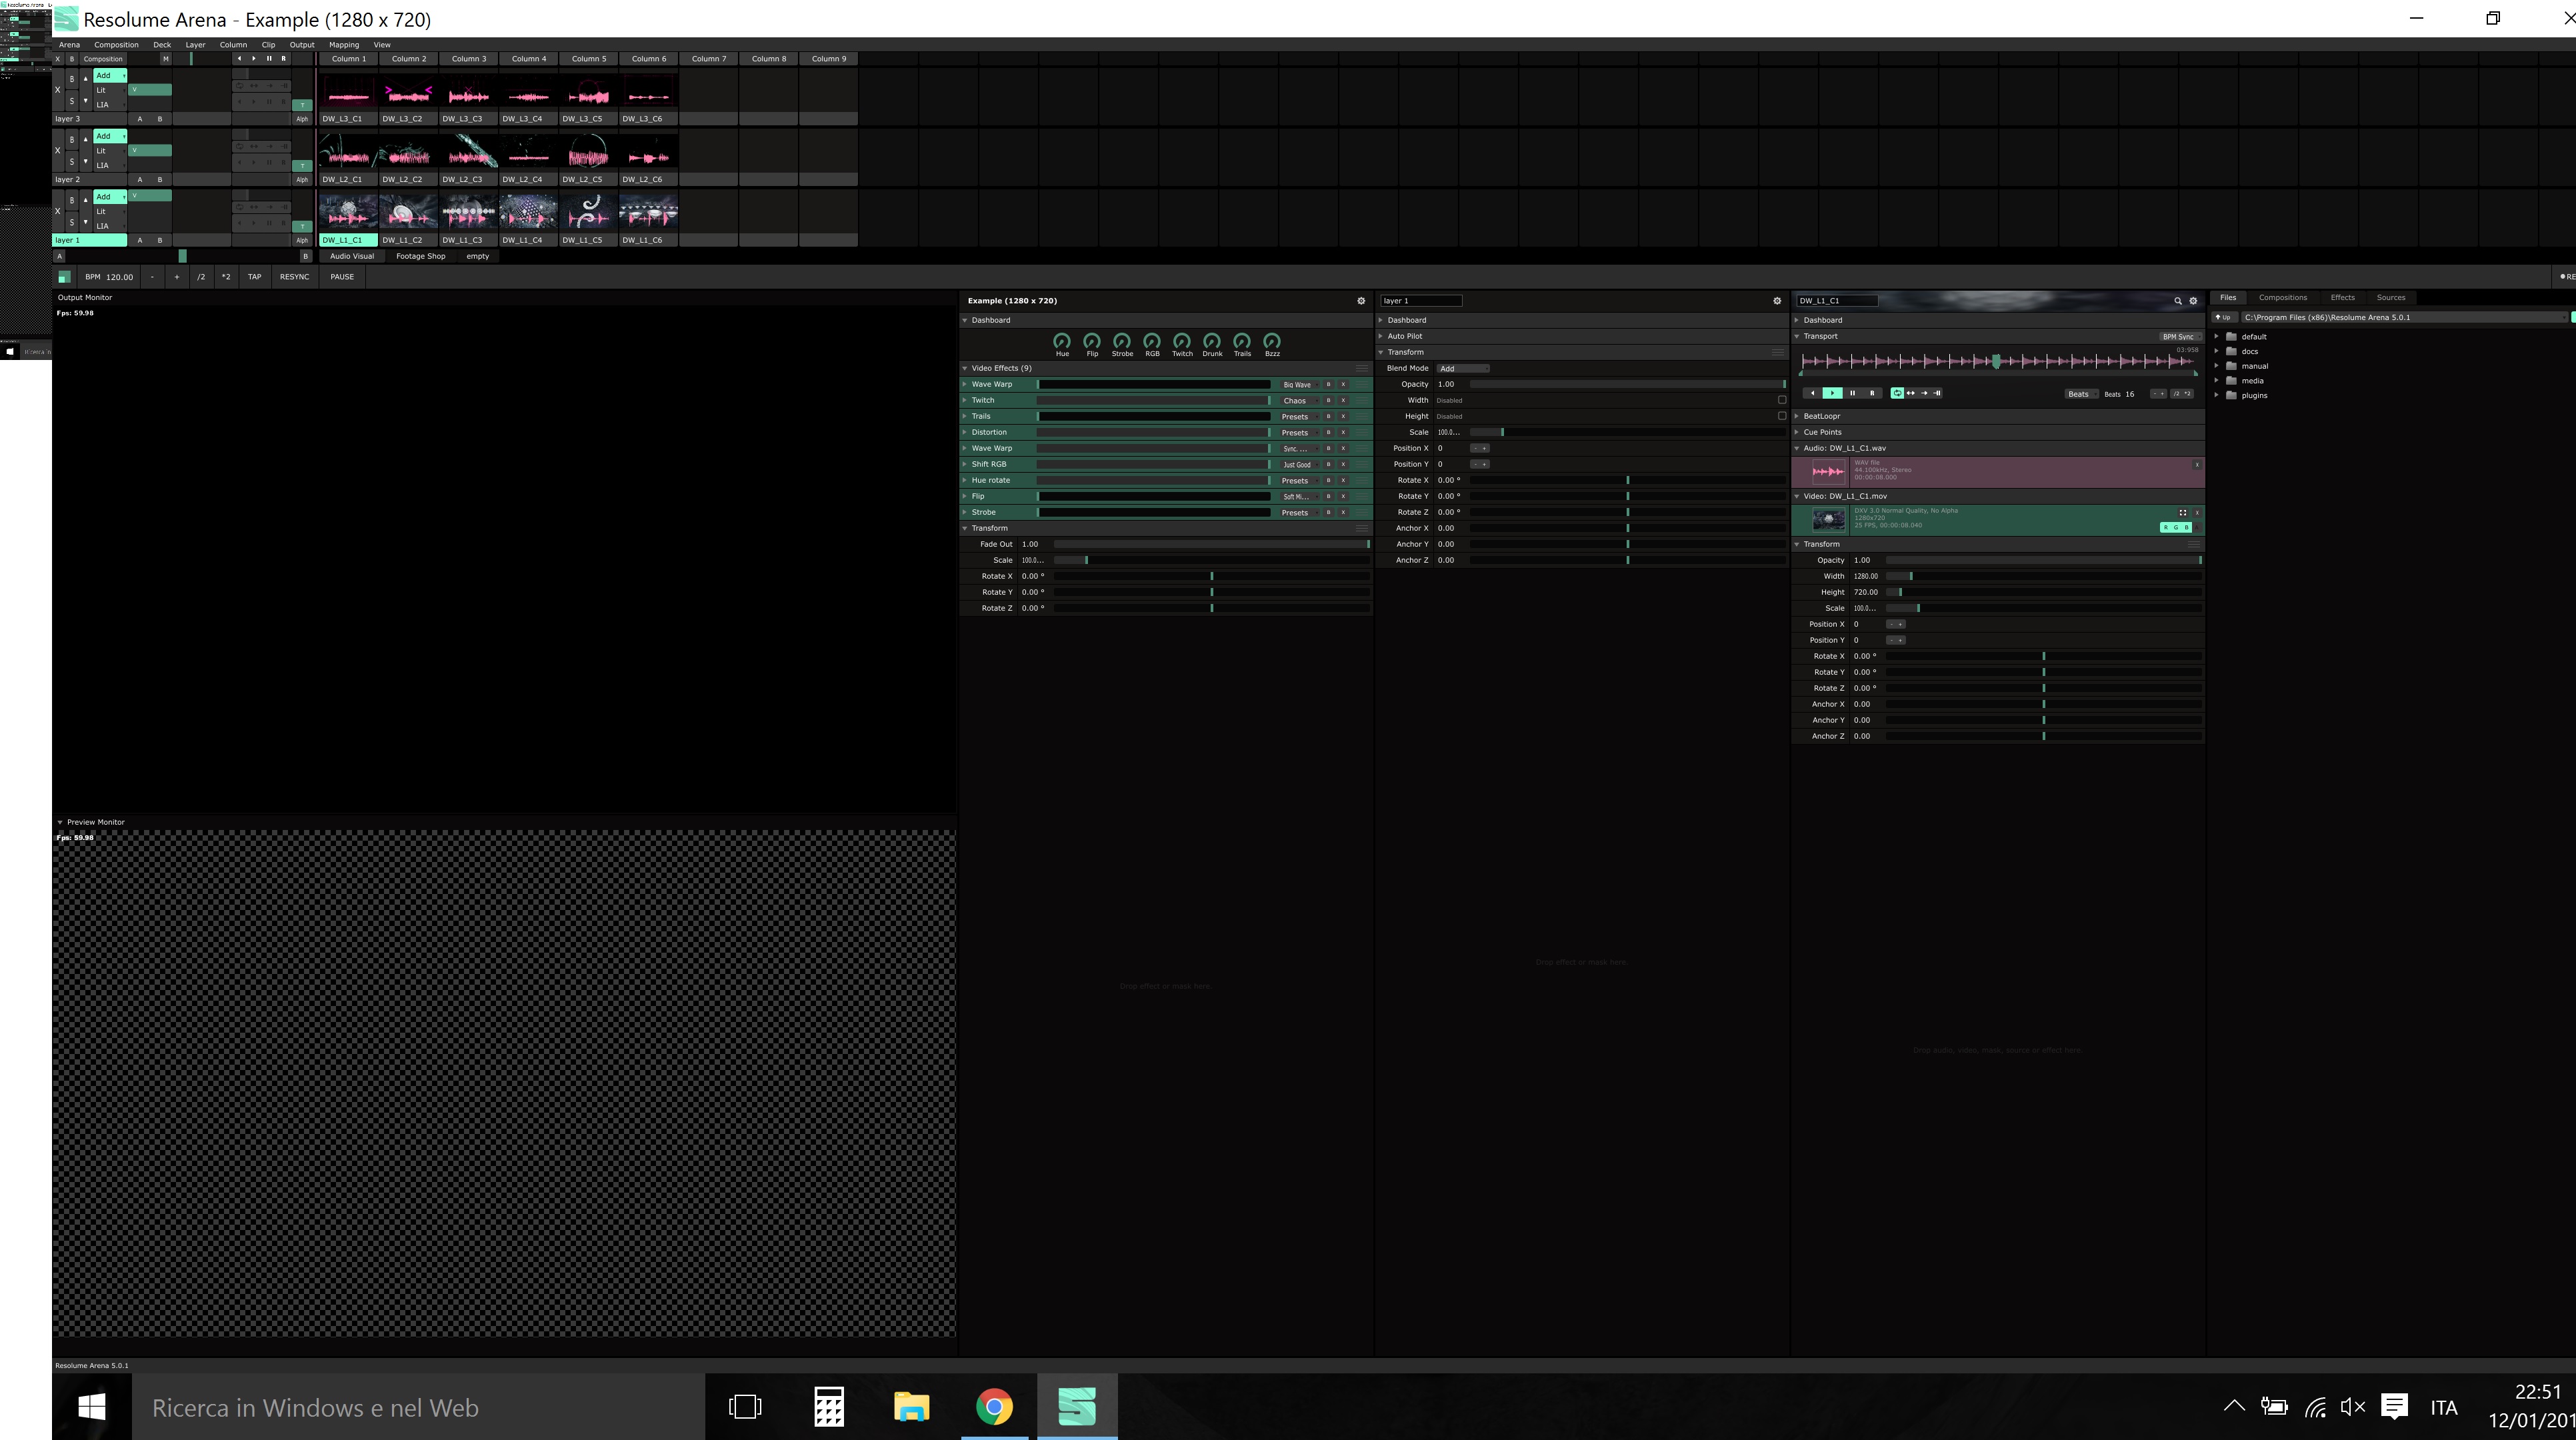
Task: Toggle solo S button on layer 2
Action: click(71, 162)
